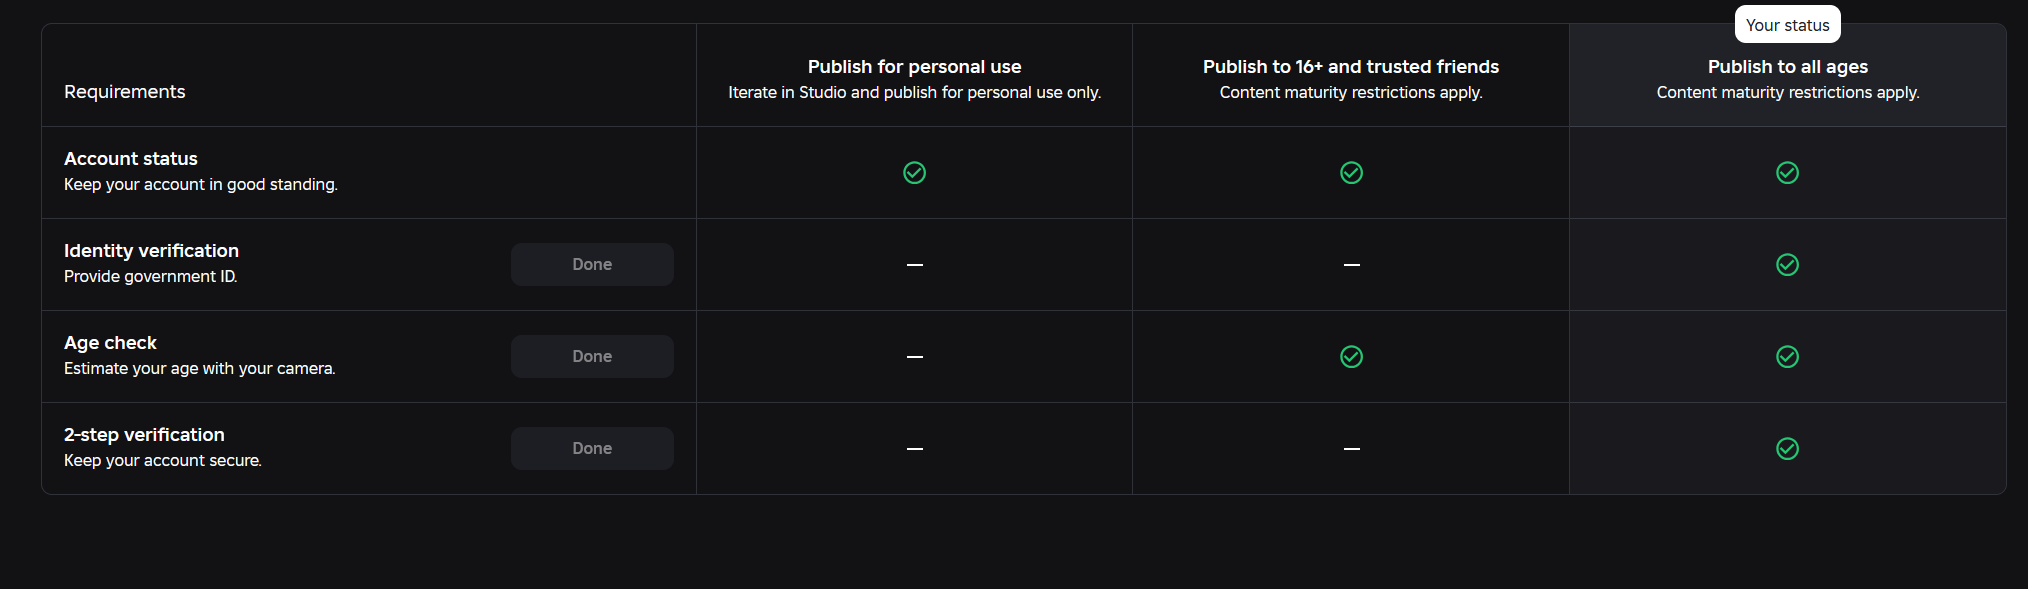Click Account status checkmark under all ages
2028x589 pixels.
coord(1787,173)
